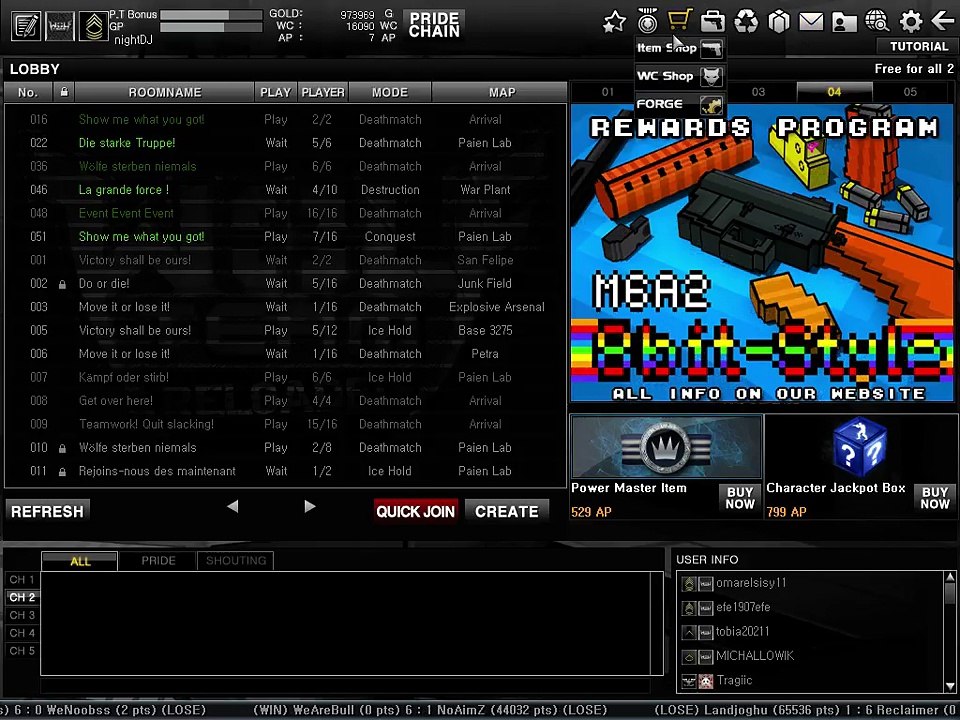960x720 pixels.
Task: Open the weapon briefcase inventory icon
Action: pyautogui.click(x=713, y=21)
